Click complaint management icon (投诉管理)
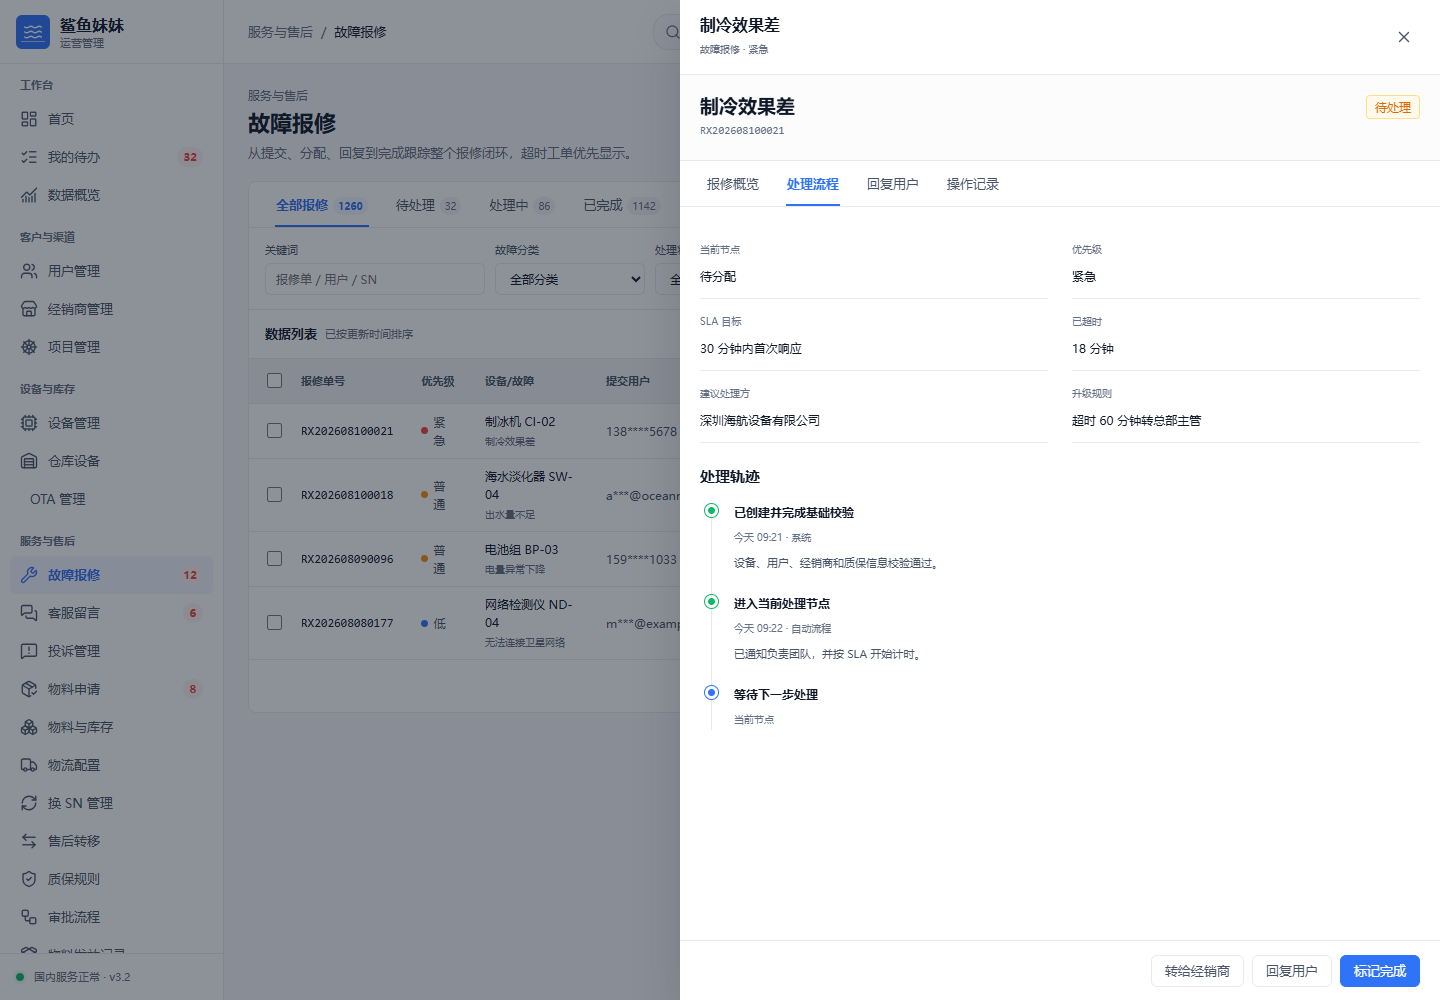 pyautogui.click(x=29, y=651)
